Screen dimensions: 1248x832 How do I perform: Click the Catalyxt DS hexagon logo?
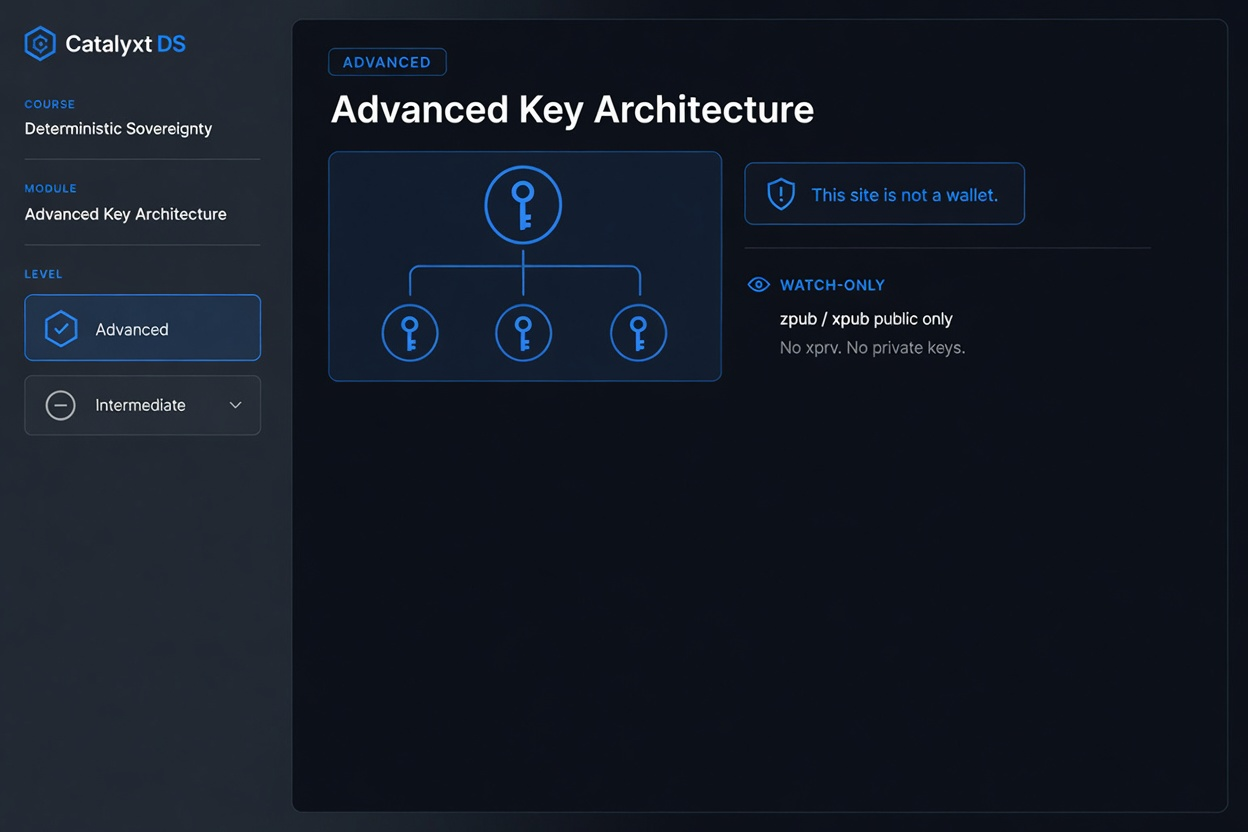click(40, 44)
